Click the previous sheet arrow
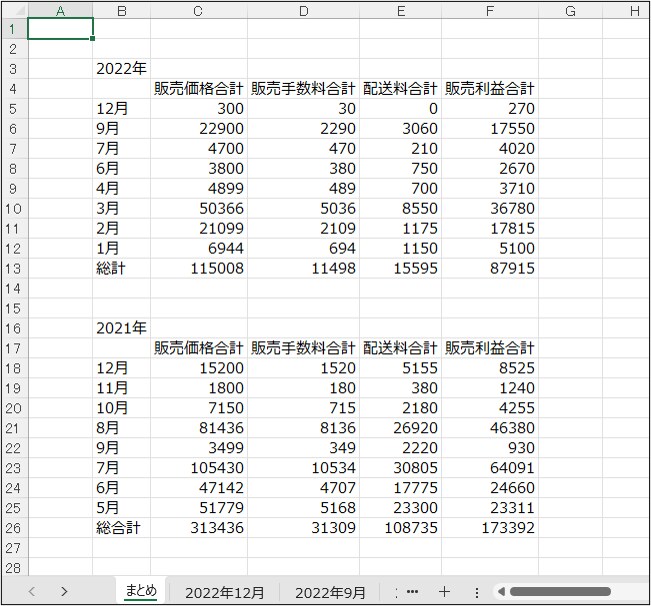 [32, 591]
